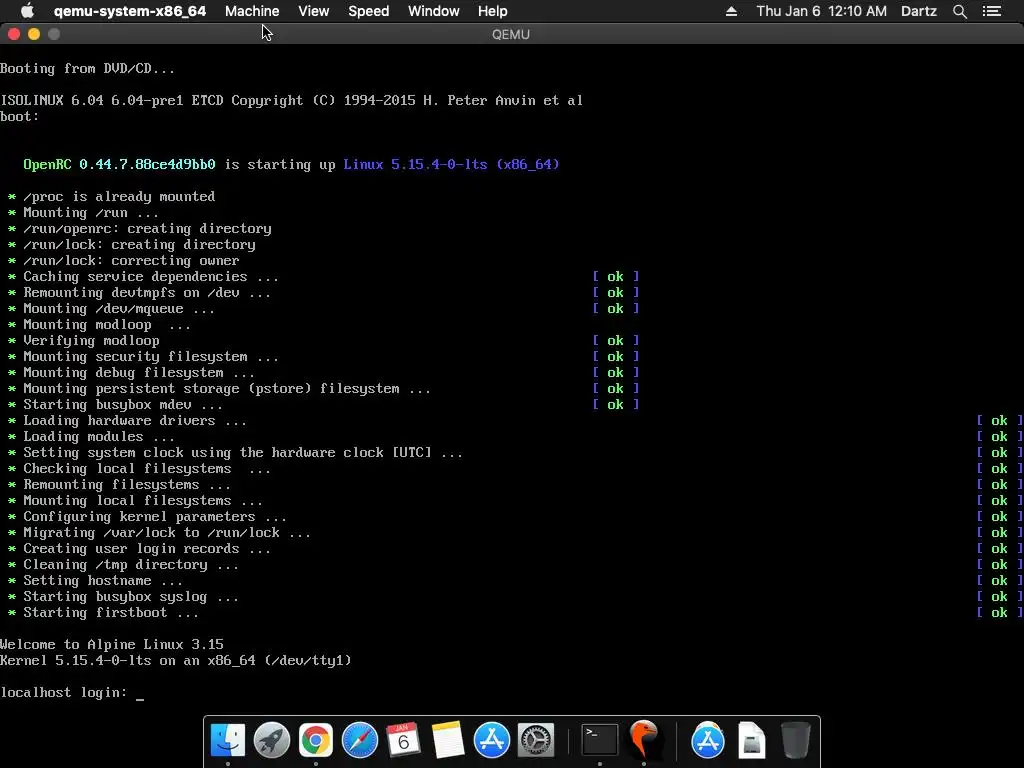Launch Safari from the Dock
1024x768 pixels.
coord(360,740)
